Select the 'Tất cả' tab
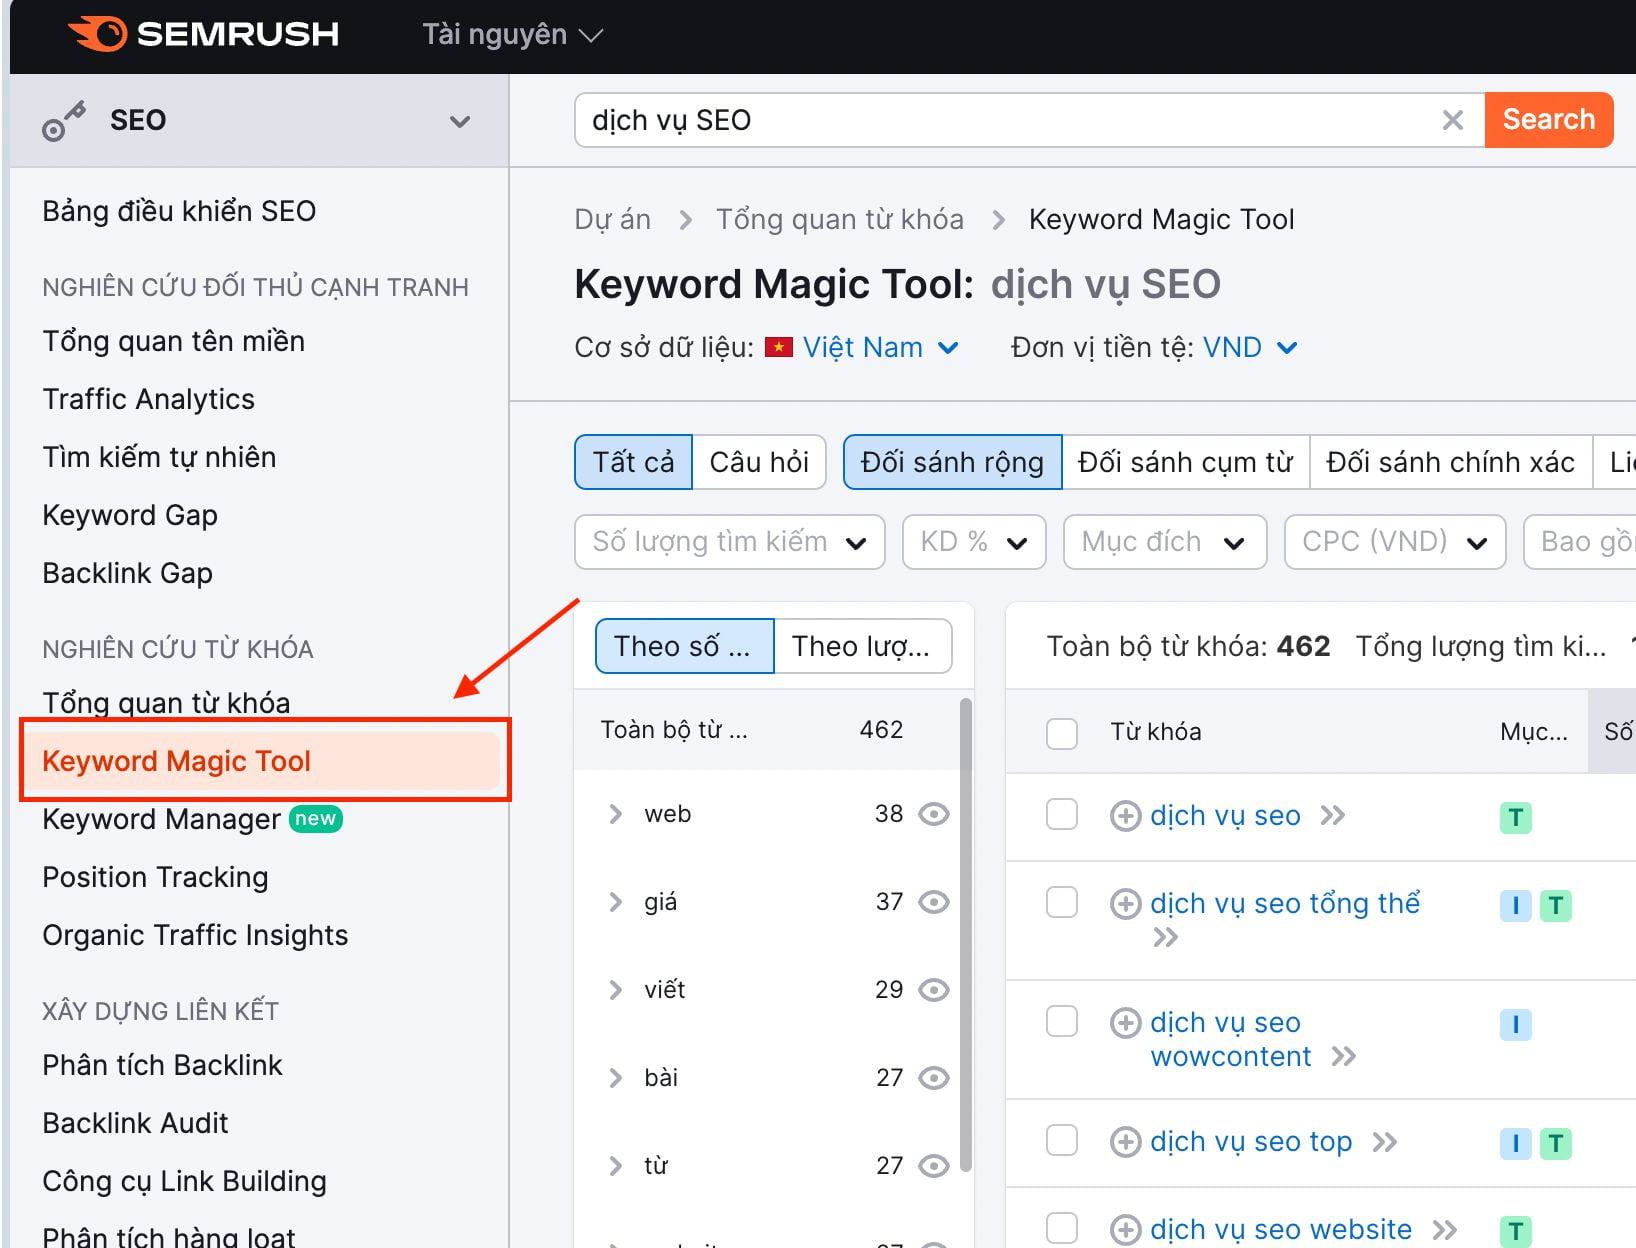 (x=633, y=462)
